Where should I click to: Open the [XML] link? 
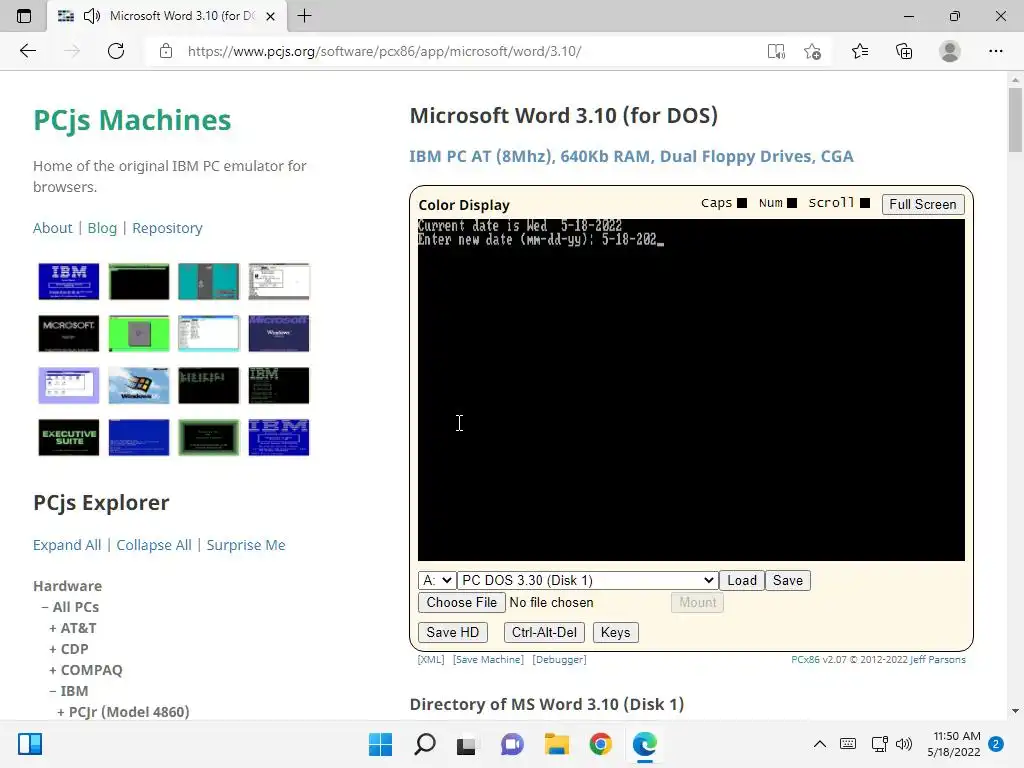coord(431,660)
